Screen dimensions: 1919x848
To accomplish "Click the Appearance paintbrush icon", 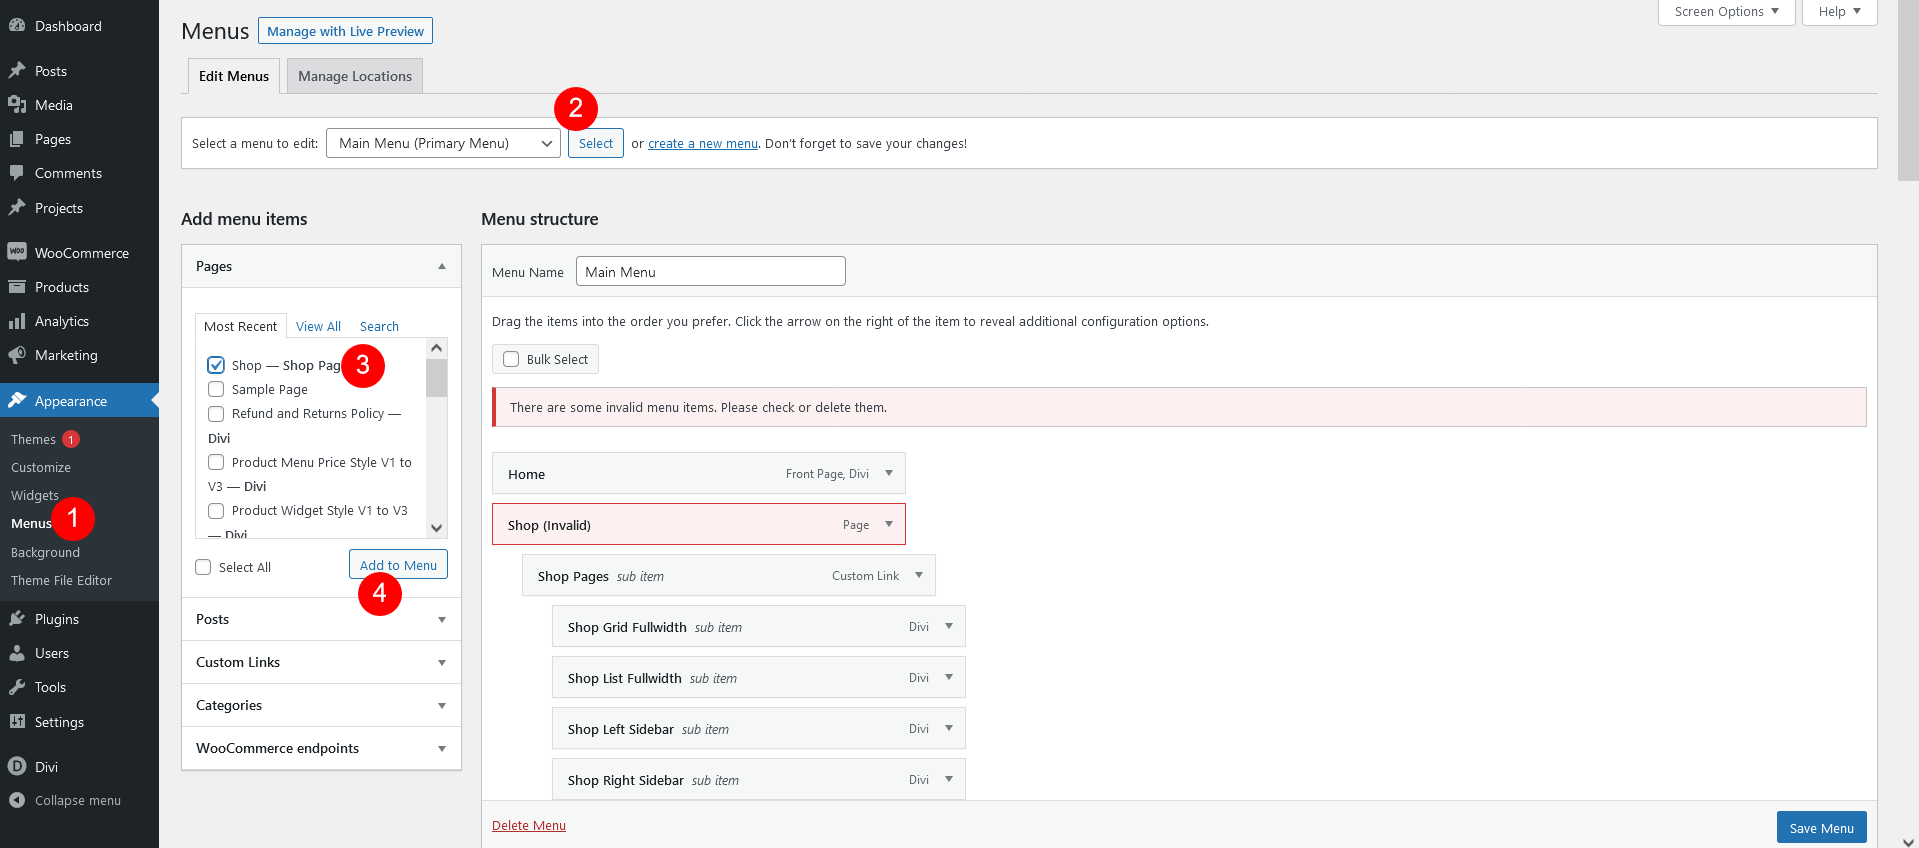I will click(17, 401).
